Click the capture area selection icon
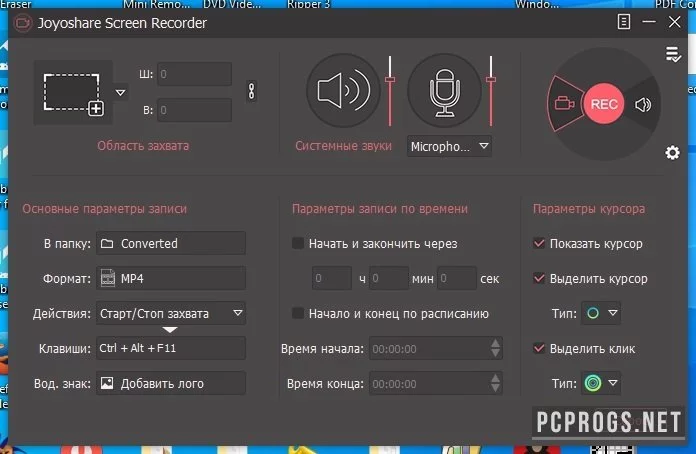This screenshot has width=696, height=454. point(73,94)
